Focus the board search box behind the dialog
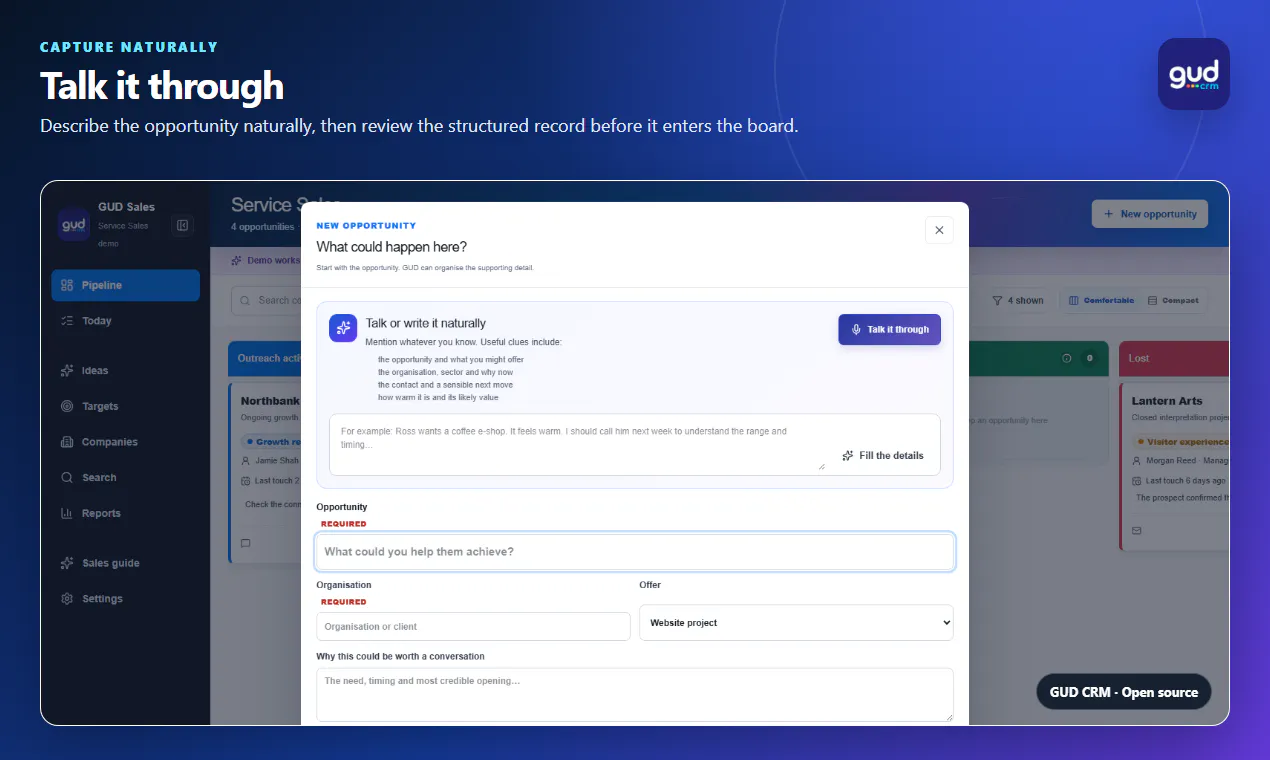The height and width of the screenshot is (760, 1270). tap(266, 300)
